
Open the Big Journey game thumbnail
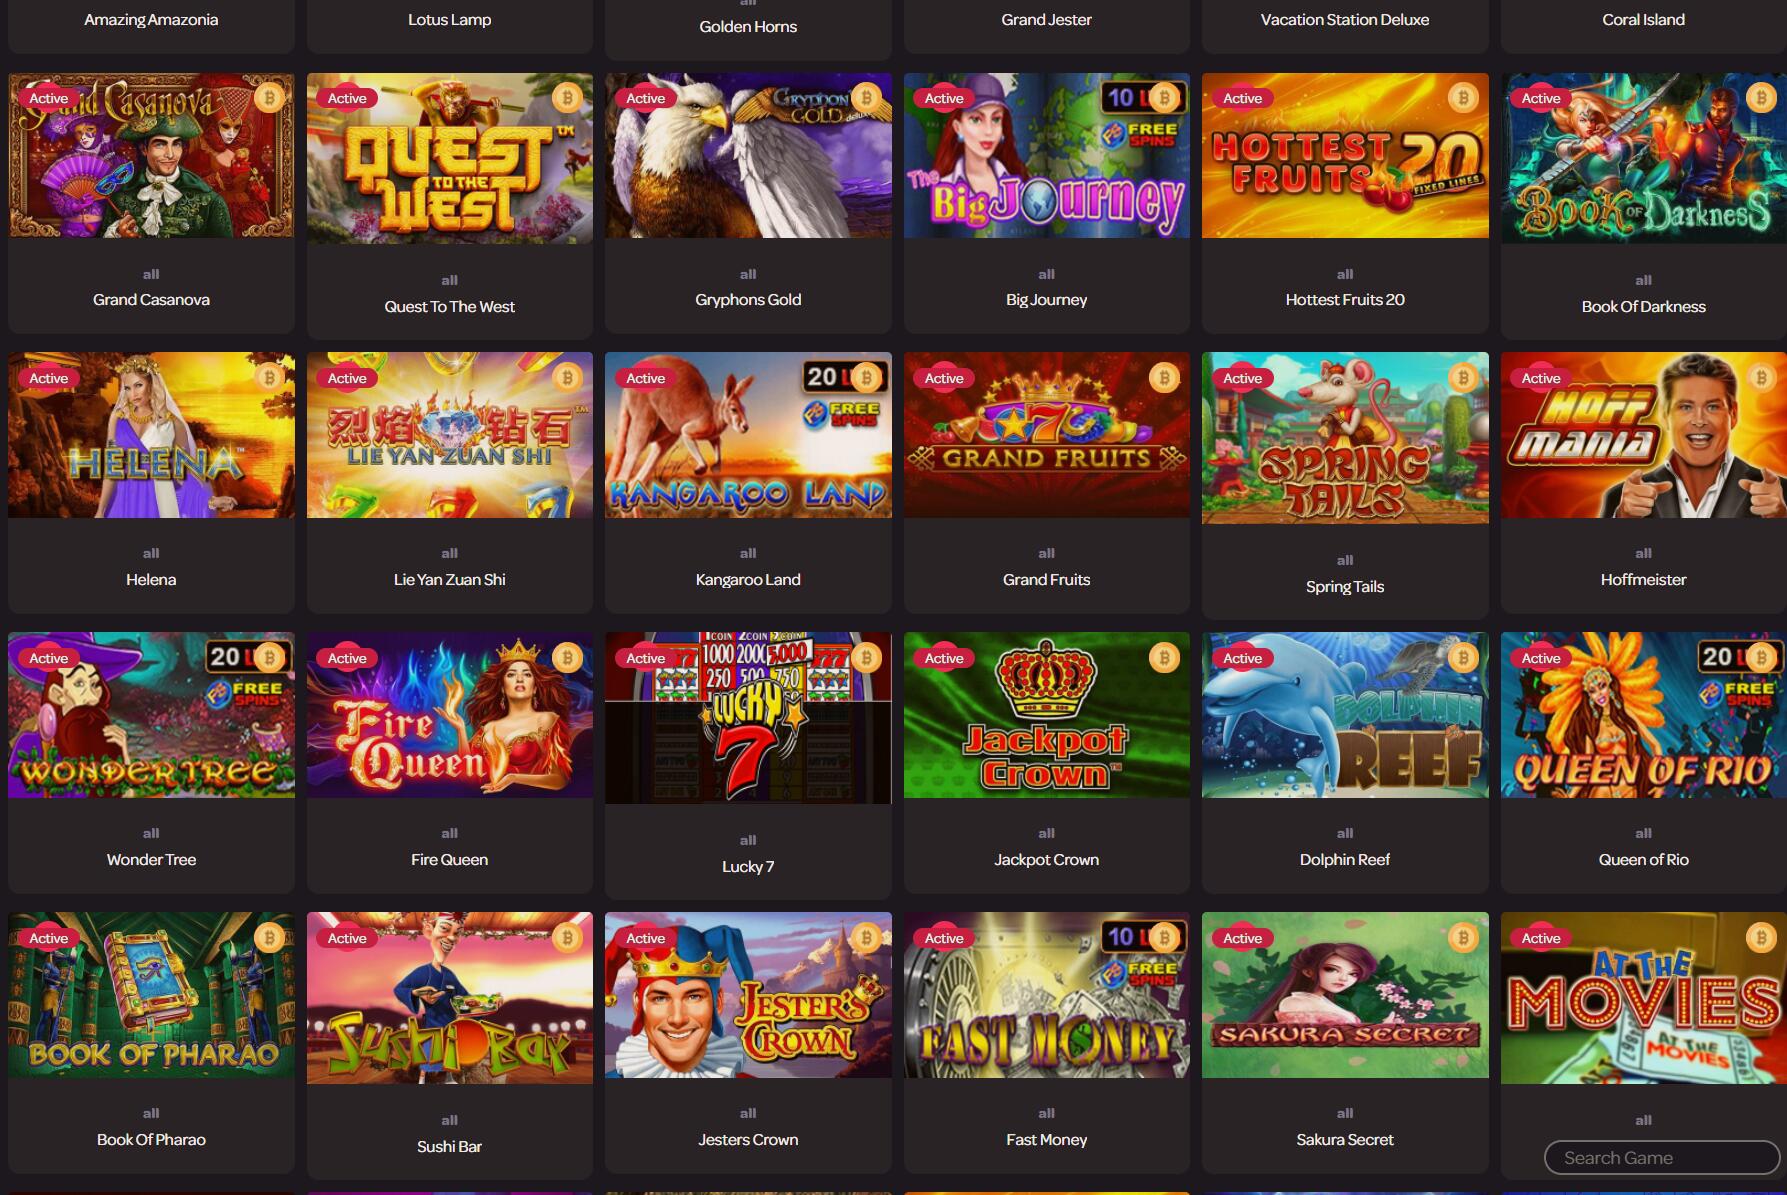(1046, 155)
